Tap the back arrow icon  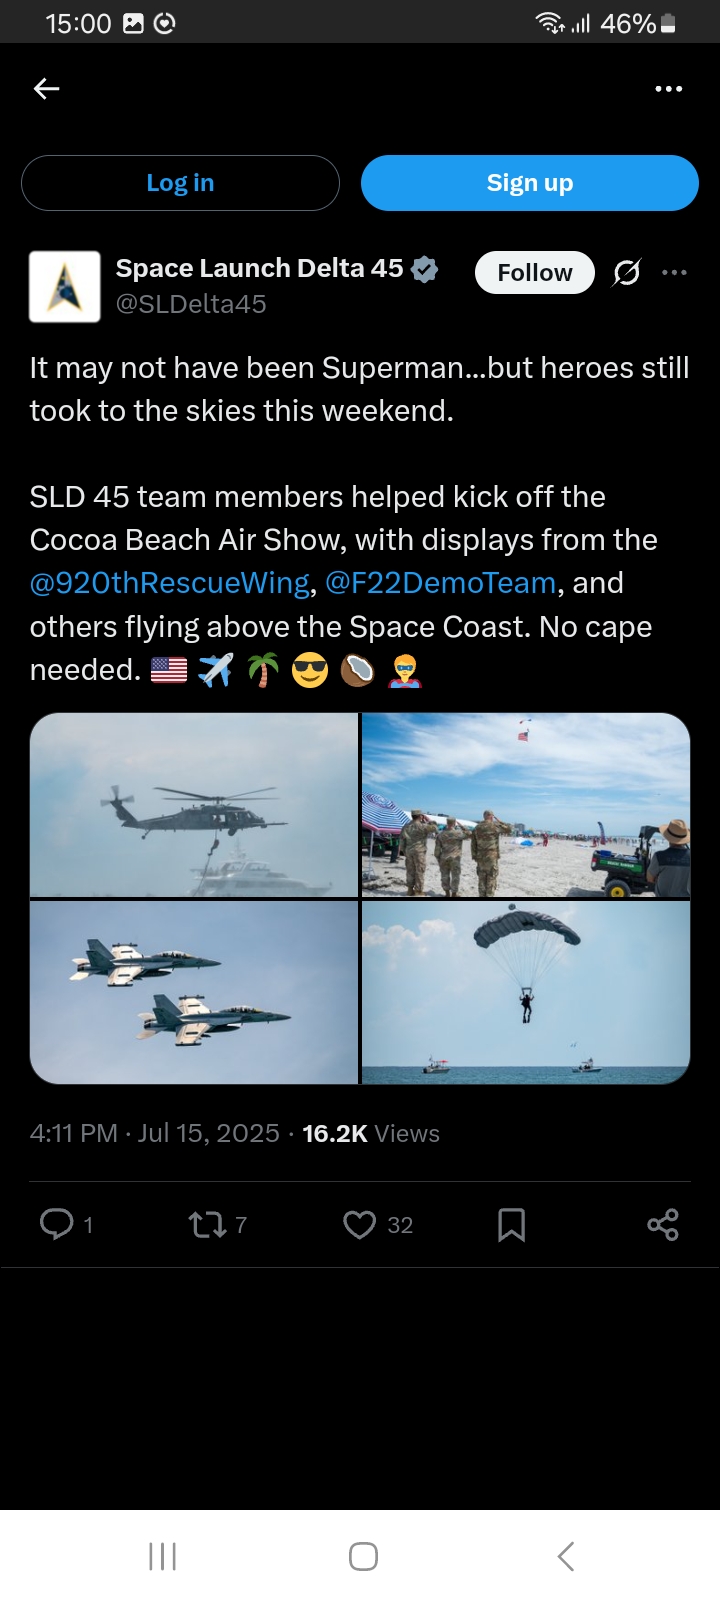pos(47,89)
